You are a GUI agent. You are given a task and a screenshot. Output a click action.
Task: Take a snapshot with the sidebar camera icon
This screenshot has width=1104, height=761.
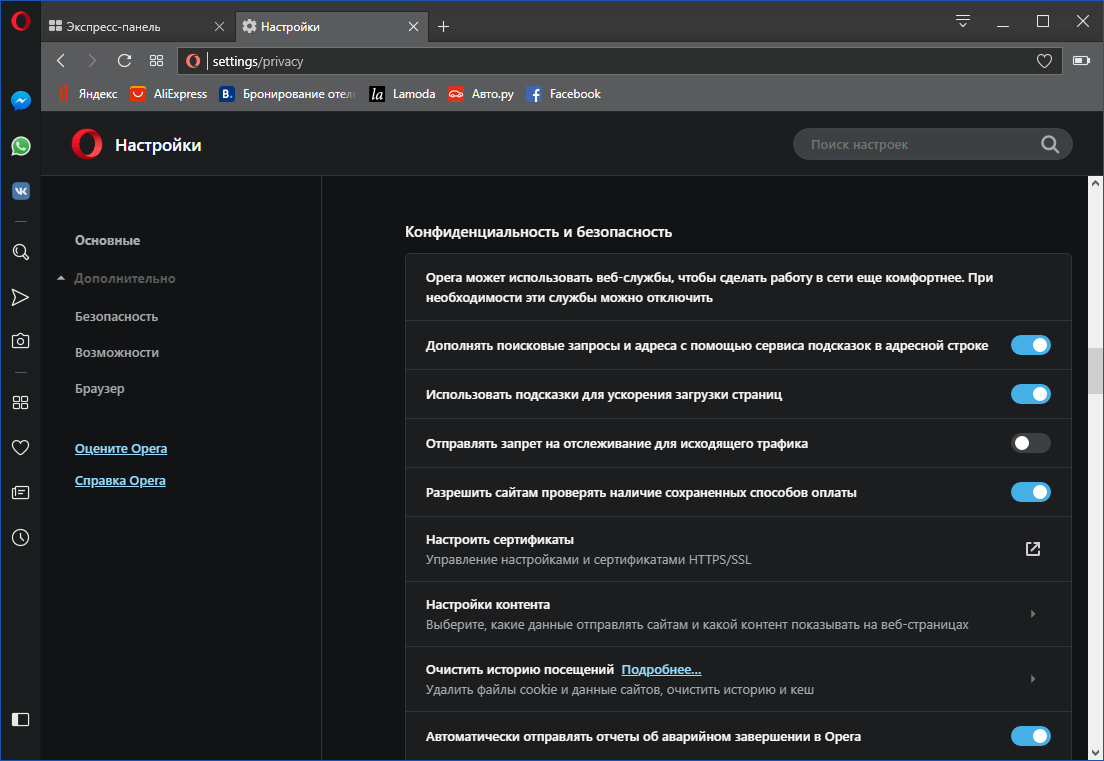[x=20, y=341]
